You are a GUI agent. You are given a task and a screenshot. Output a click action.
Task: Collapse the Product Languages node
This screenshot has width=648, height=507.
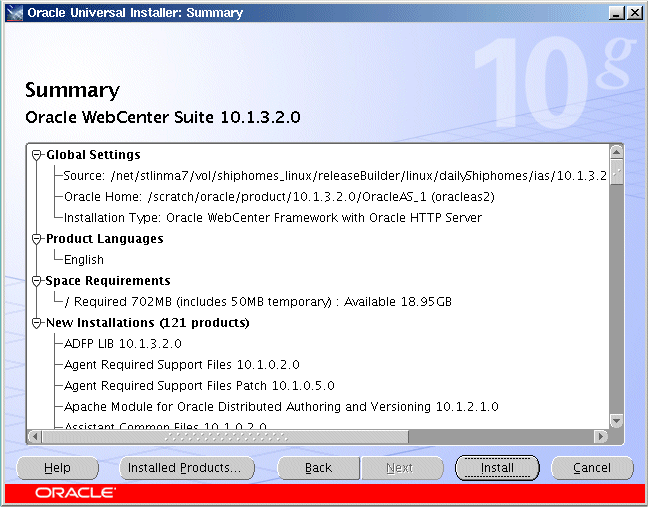point(37,239)
